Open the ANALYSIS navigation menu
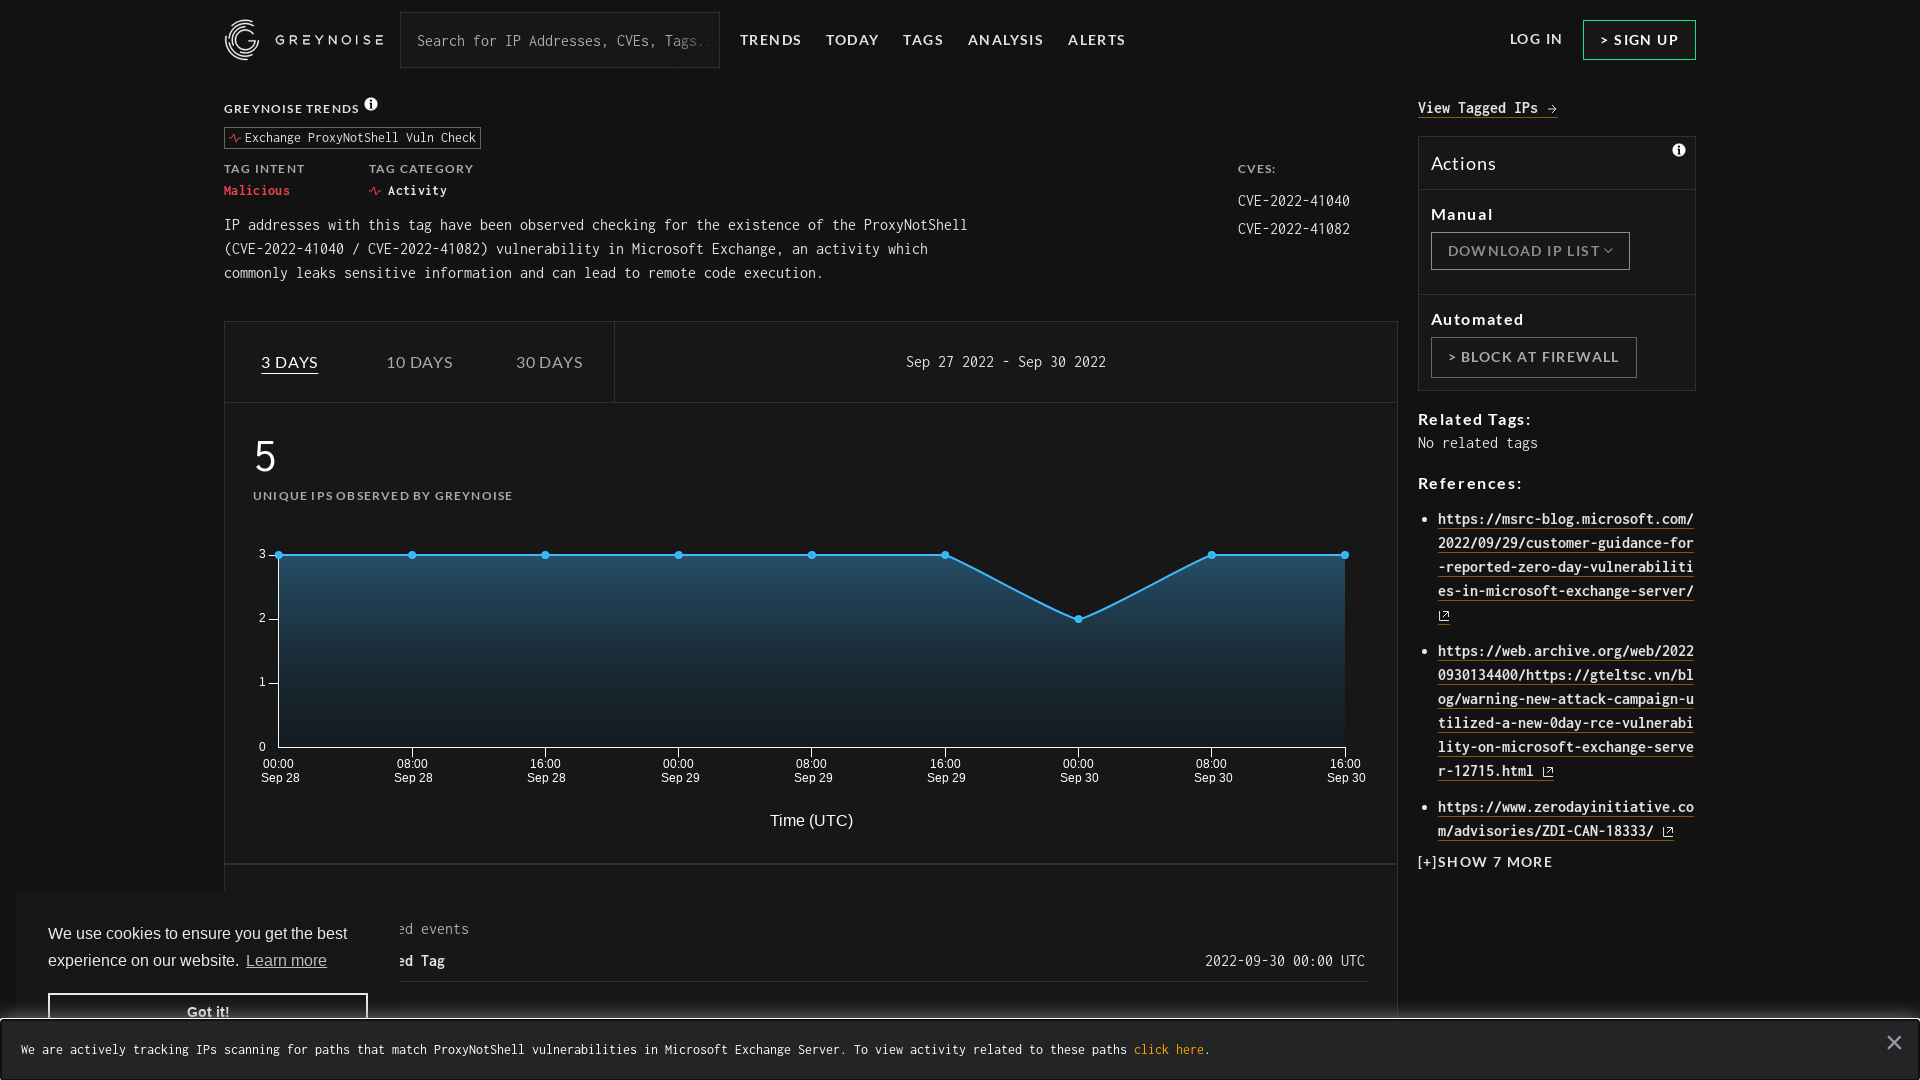Viewport: 1920px width, 1080px height. 1005,40
